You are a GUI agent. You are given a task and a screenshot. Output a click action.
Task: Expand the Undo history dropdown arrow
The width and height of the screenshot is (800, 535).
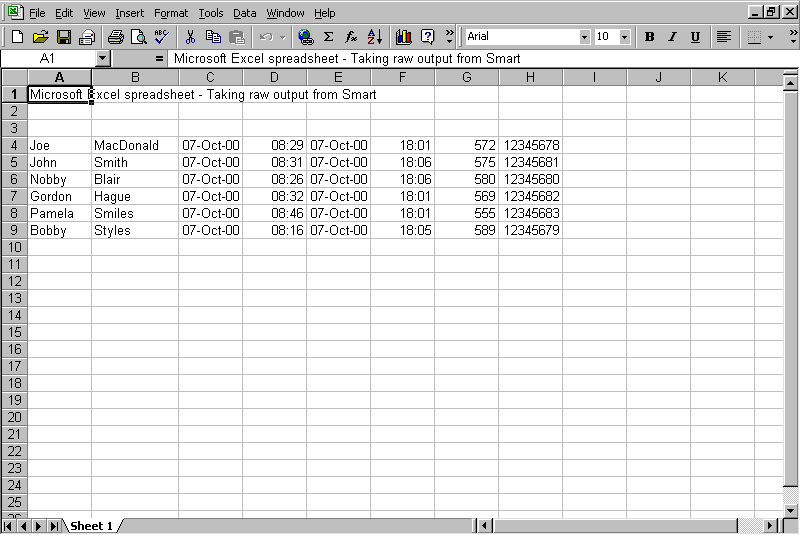click(283, 37)
